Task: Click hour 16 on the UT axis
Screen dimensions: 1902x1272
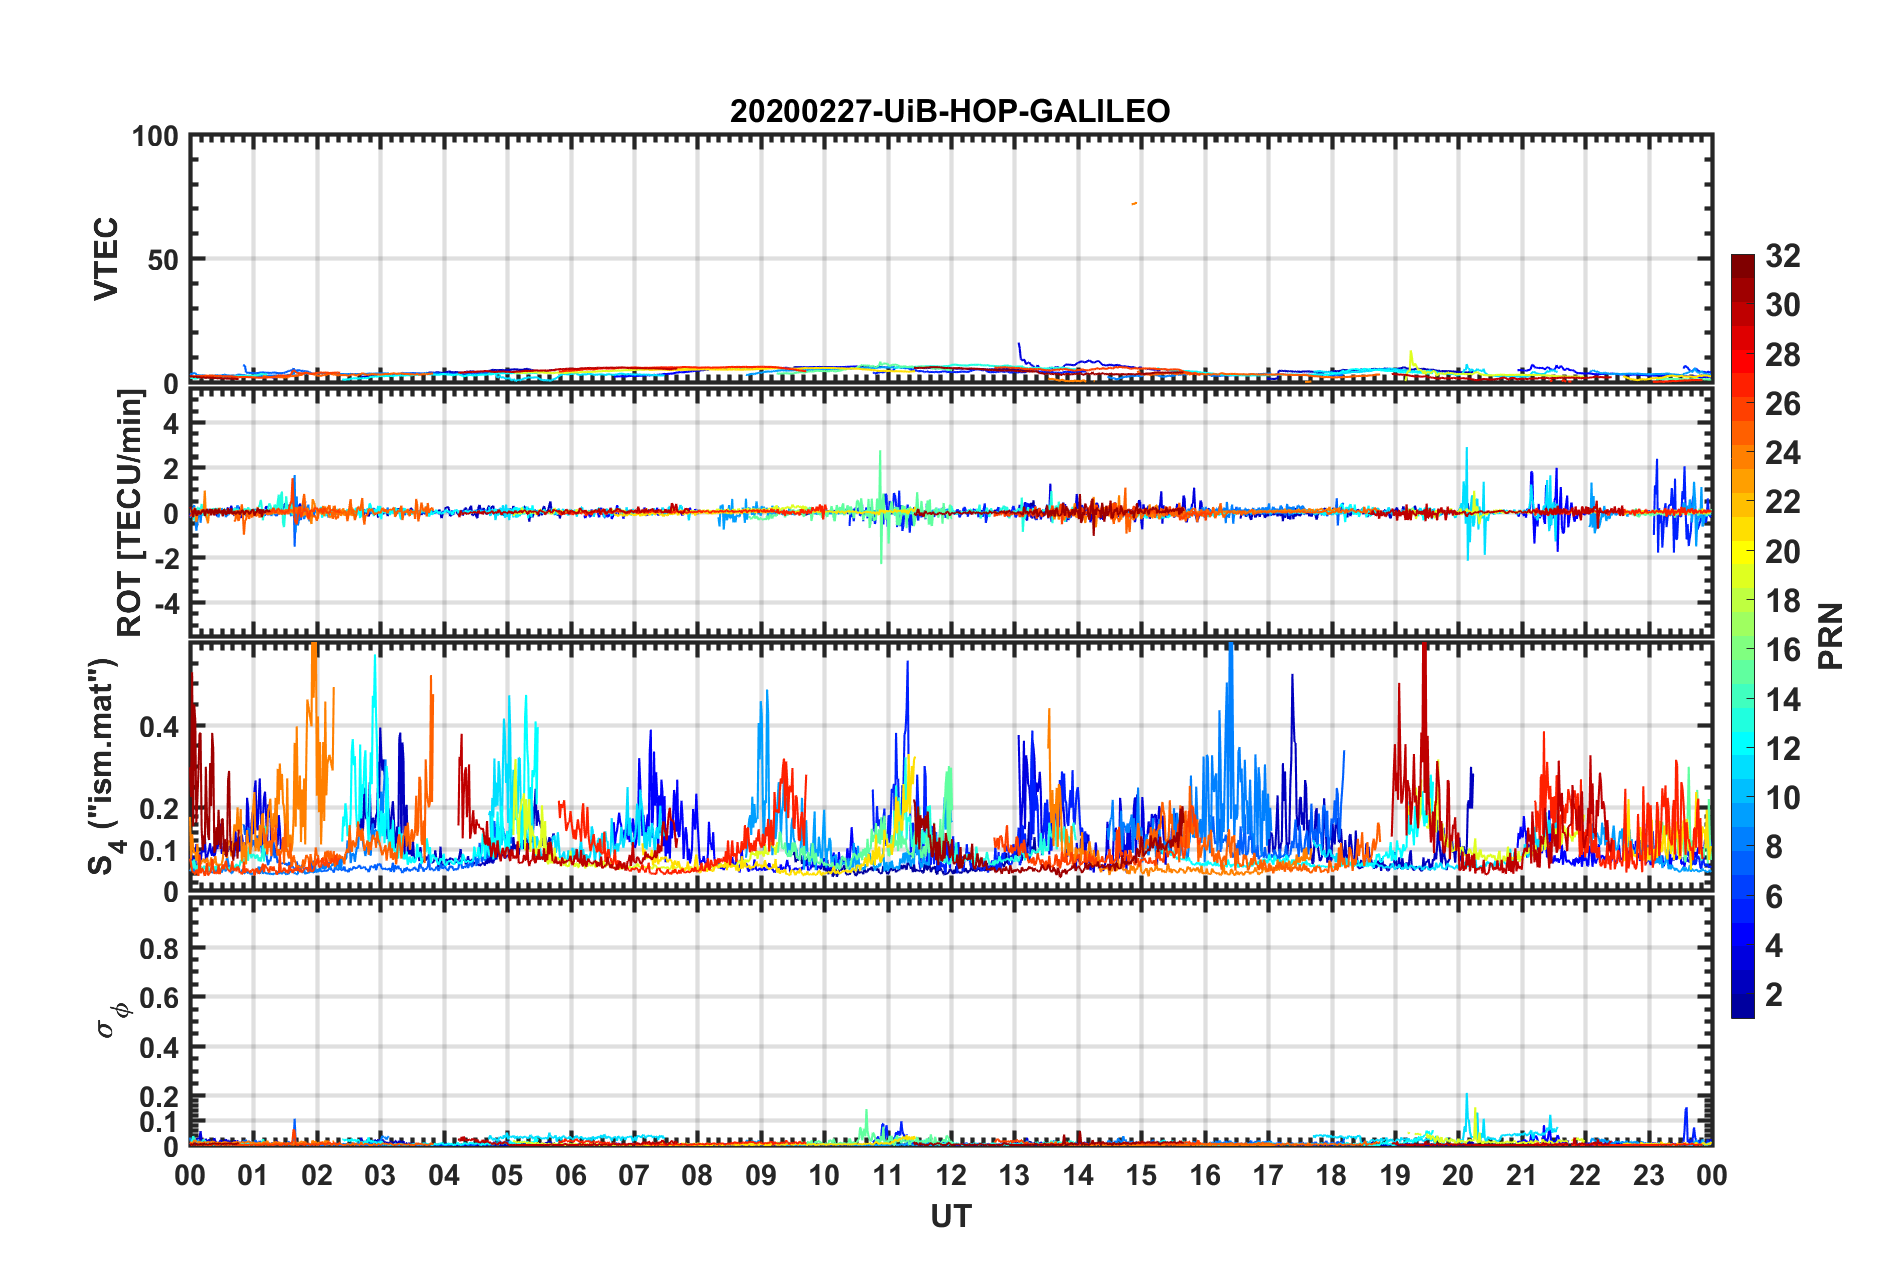Action: [x=1205, y=1175]
